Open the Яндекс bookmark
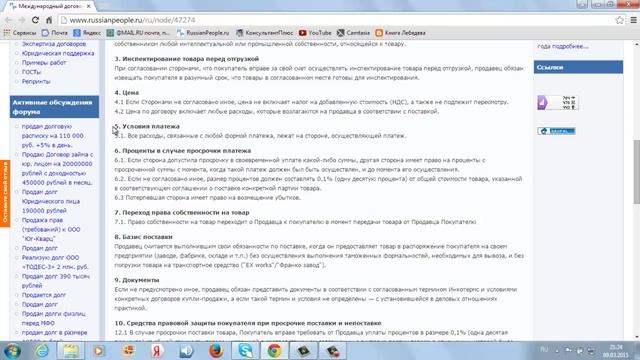Screen dimensions: 640x360 point(87,33)
